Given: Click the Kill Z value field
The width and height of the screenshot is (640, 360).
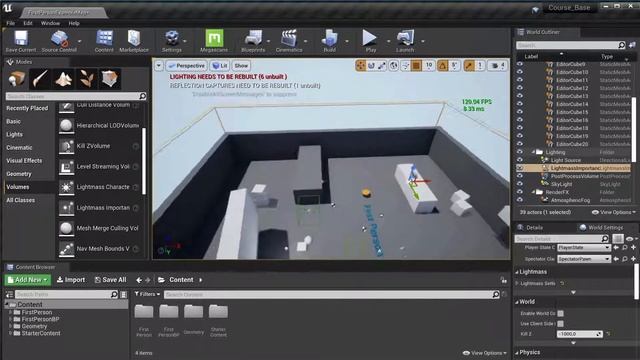Looking at the screenshot, I should coord(580,334).
